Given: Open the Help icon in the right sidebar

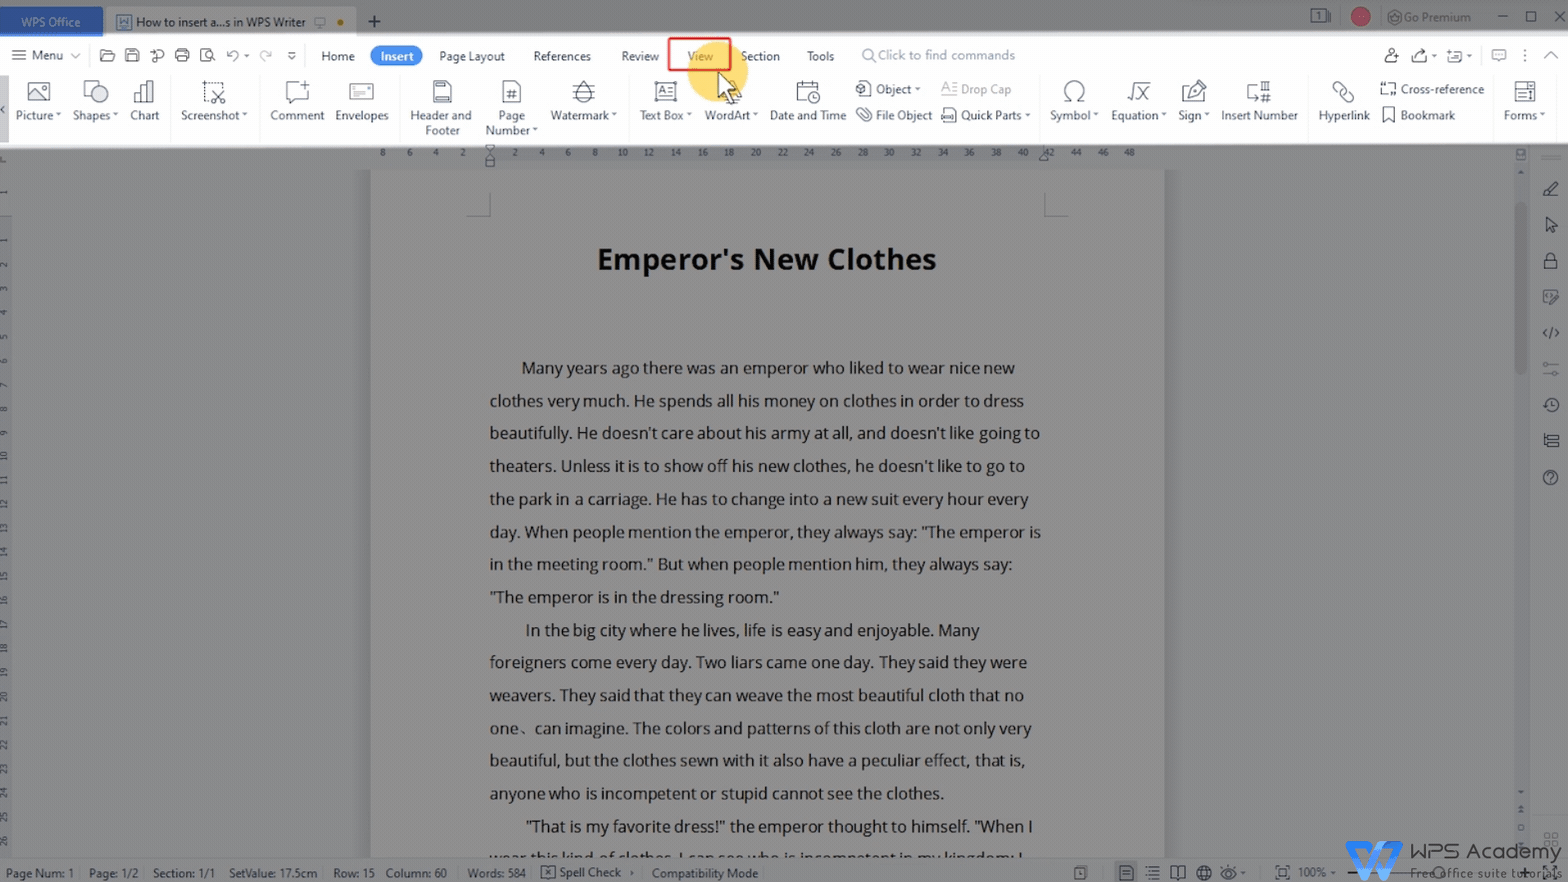Looking at the screenshot, I should (1550, 477).
